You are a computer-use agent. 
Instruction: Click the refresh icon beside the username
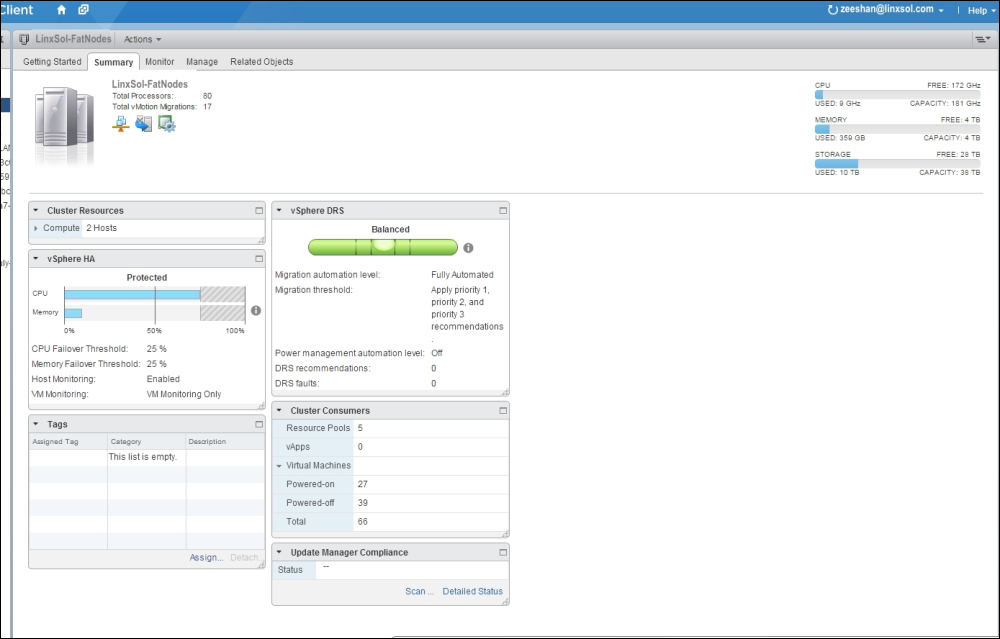pos(832,10)
